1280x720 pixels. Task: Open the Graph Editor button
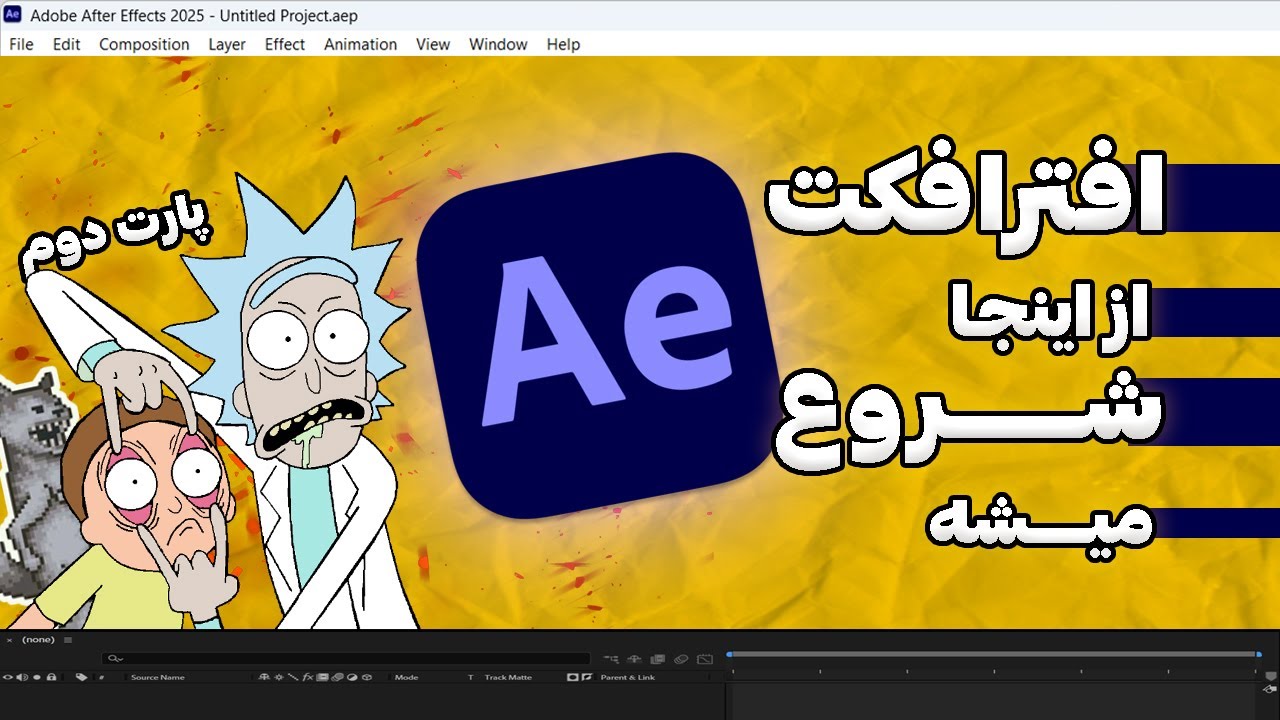pos(705,660)
